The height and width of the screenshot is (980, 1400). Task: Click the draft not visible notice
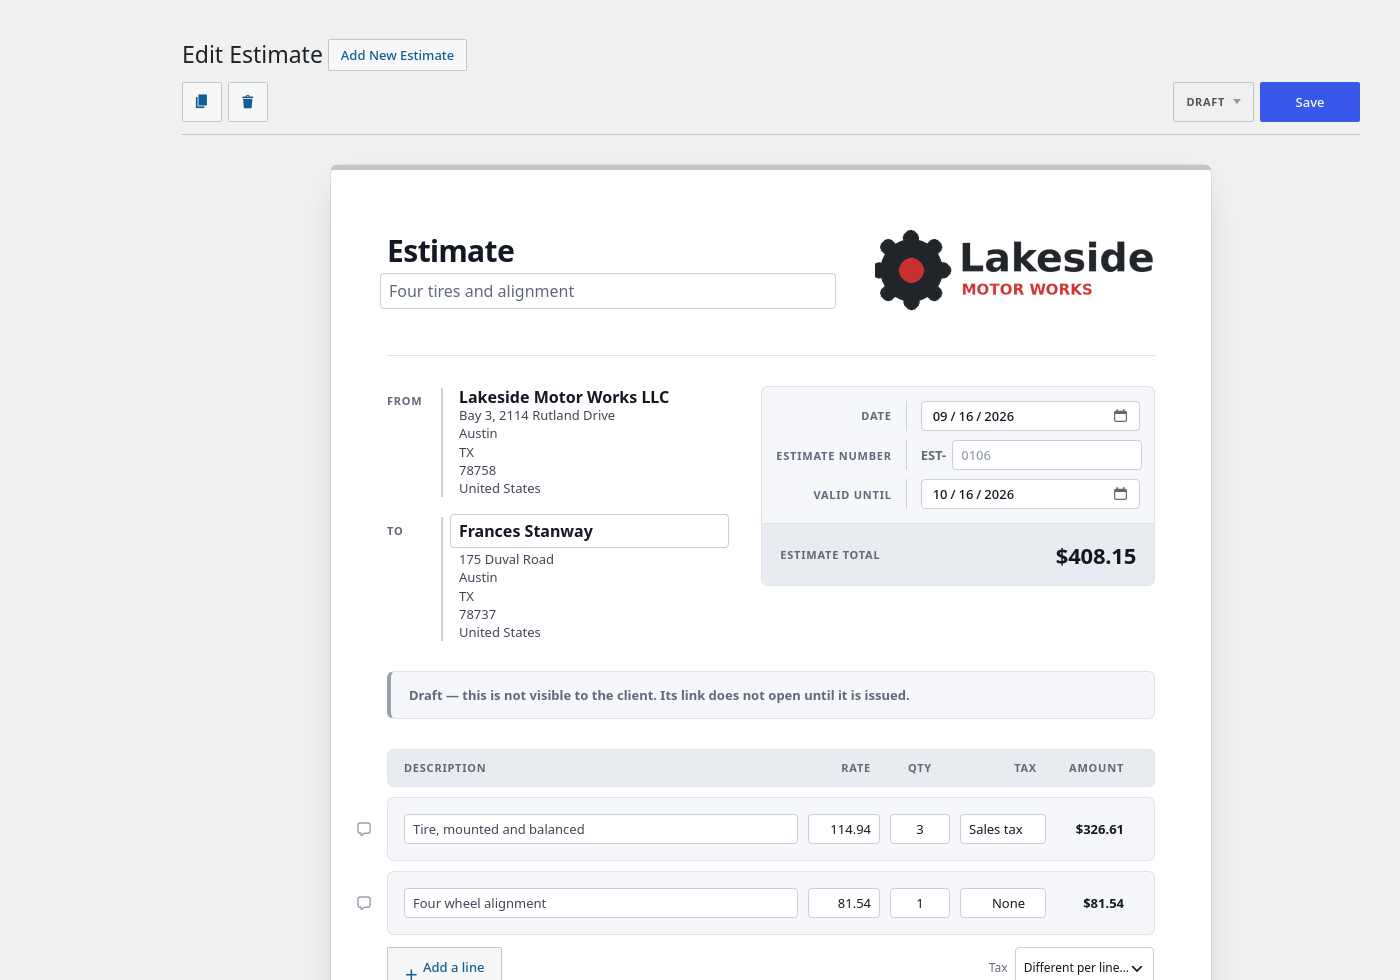click(x=771, y=695)
